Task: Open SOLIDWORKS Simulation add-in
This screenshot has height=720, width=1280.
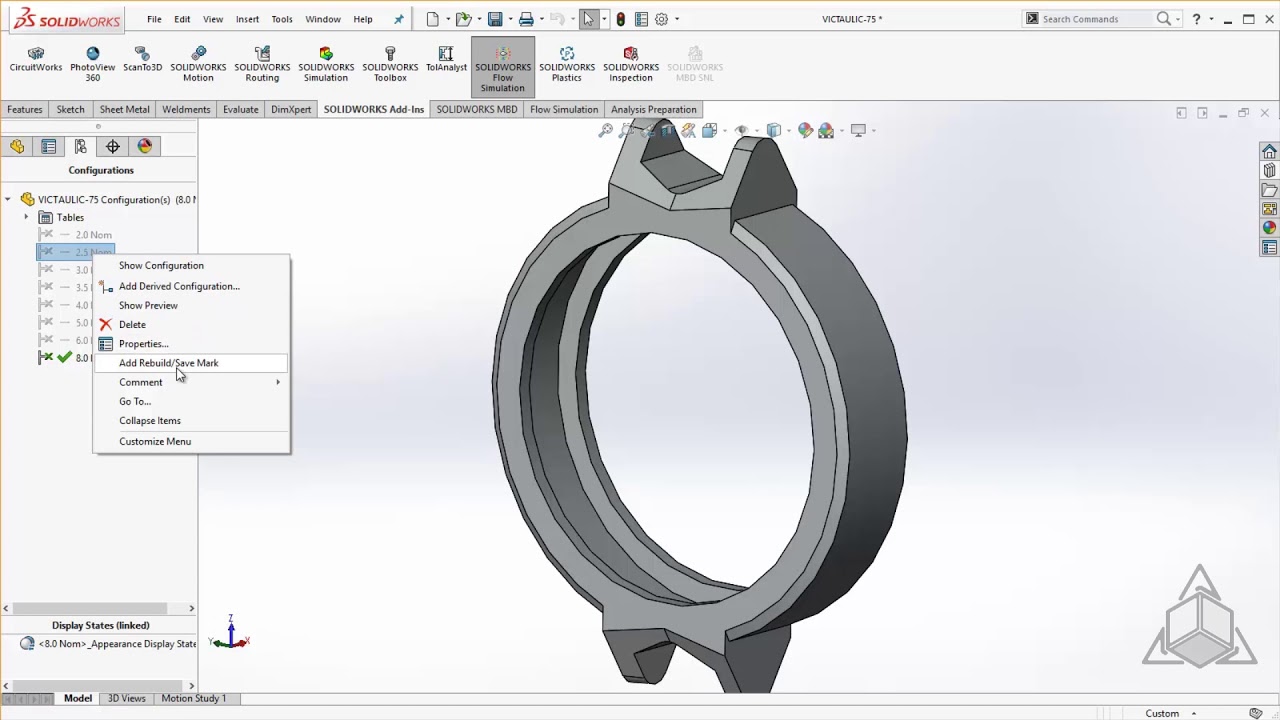Action: [326, 64]
